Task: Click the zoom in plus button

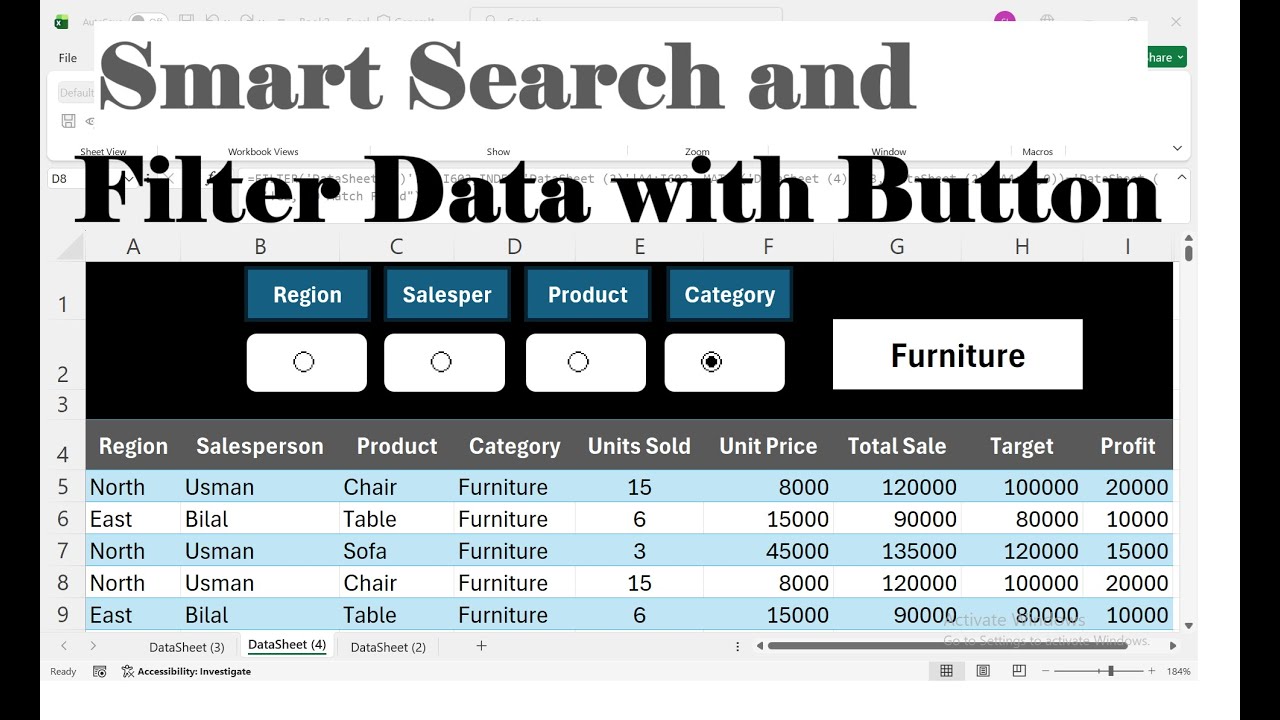Action: (1151, 671)
